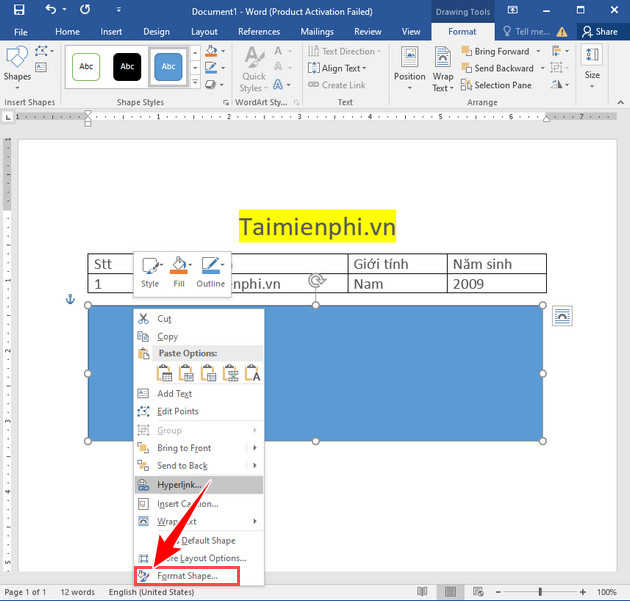630x601 pixels.
Task: Apply blue filled Abc shape style
Action: (x=168, y=67)
